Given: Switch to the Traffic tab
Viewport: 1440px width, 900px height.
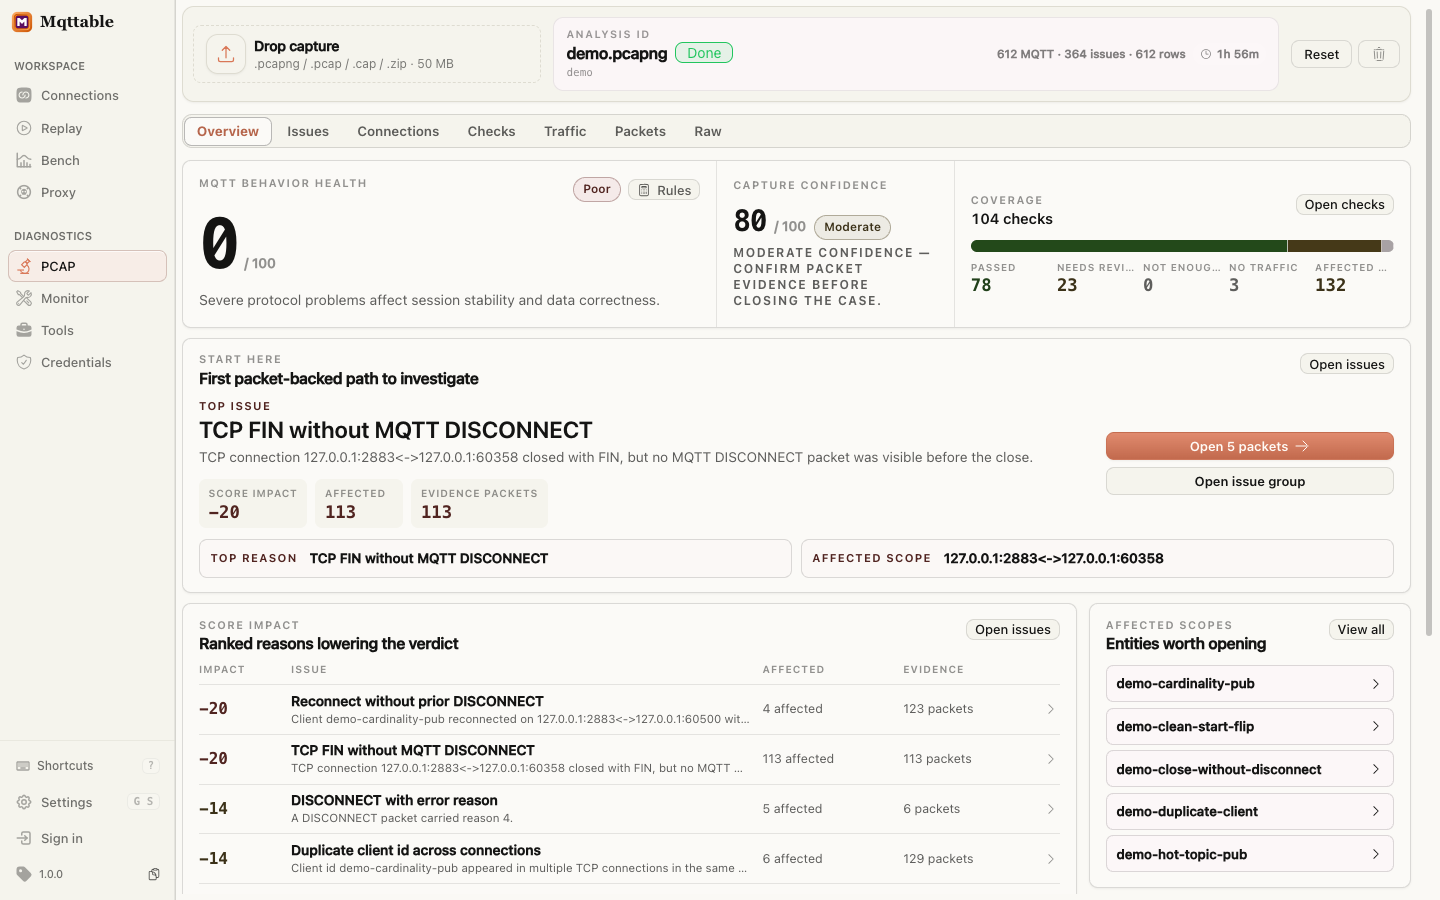Looking at the screenshot, I should coord(565,131).
